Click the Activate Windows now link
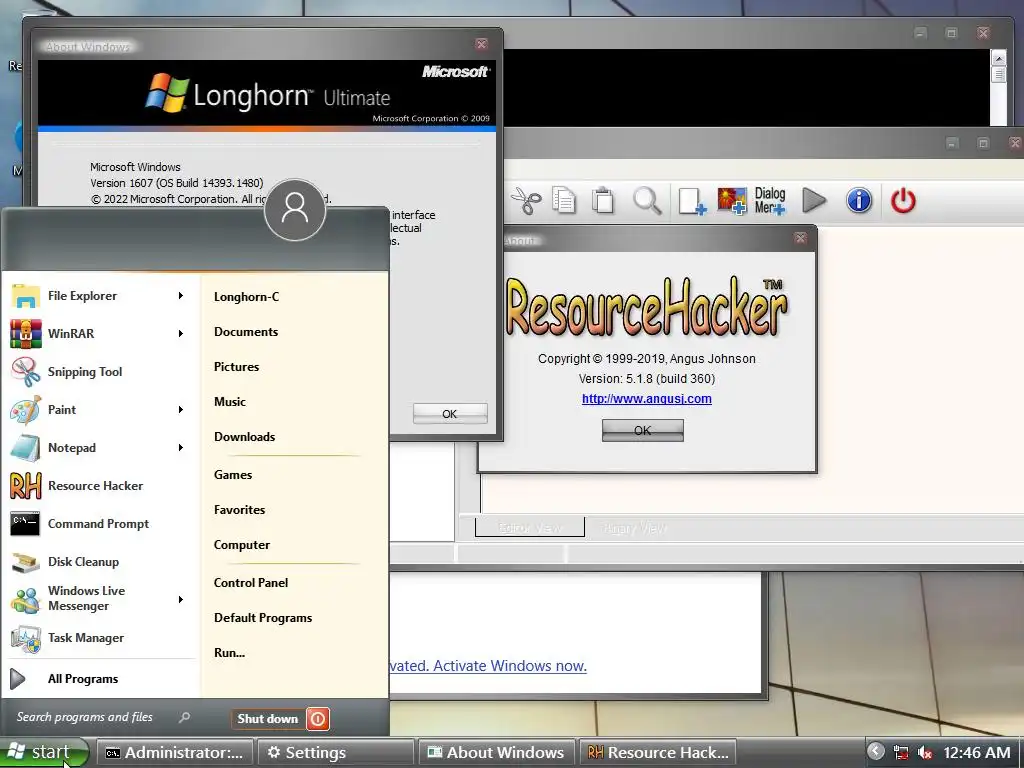This screenshot has height=768, width=1024. pos(509,666)
